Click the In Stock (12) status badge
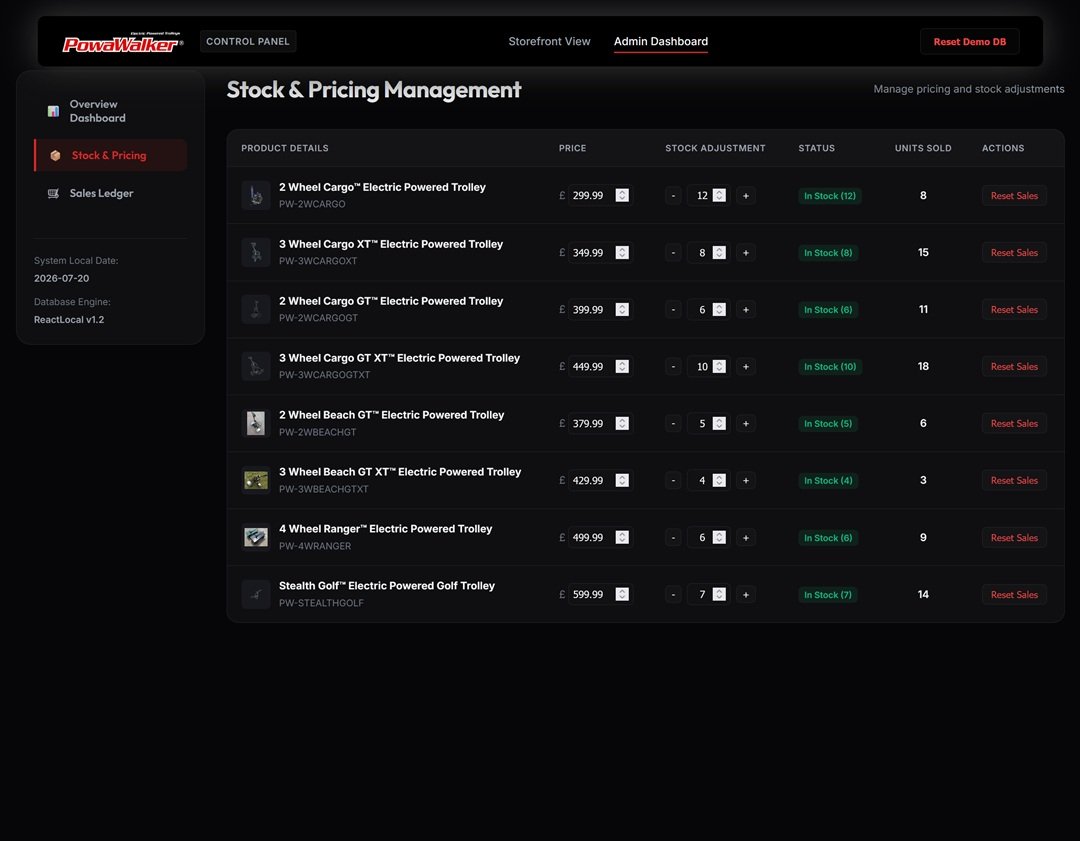Viewport: 1080px width, 841px height. click(829, 196)
